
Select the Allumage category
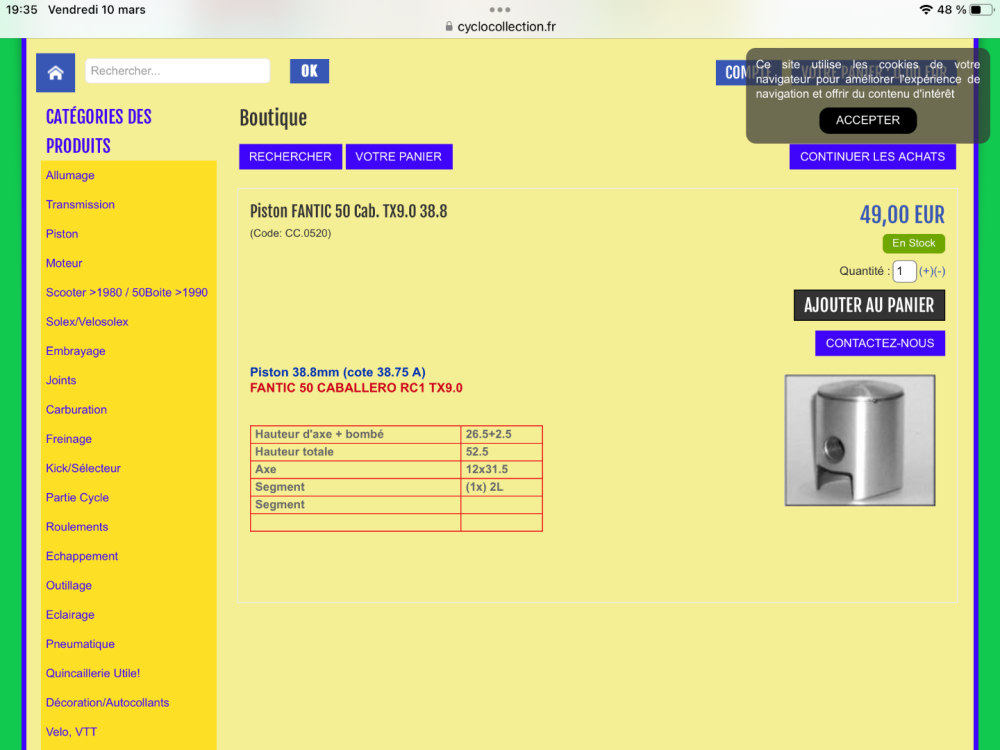point(70,176)
